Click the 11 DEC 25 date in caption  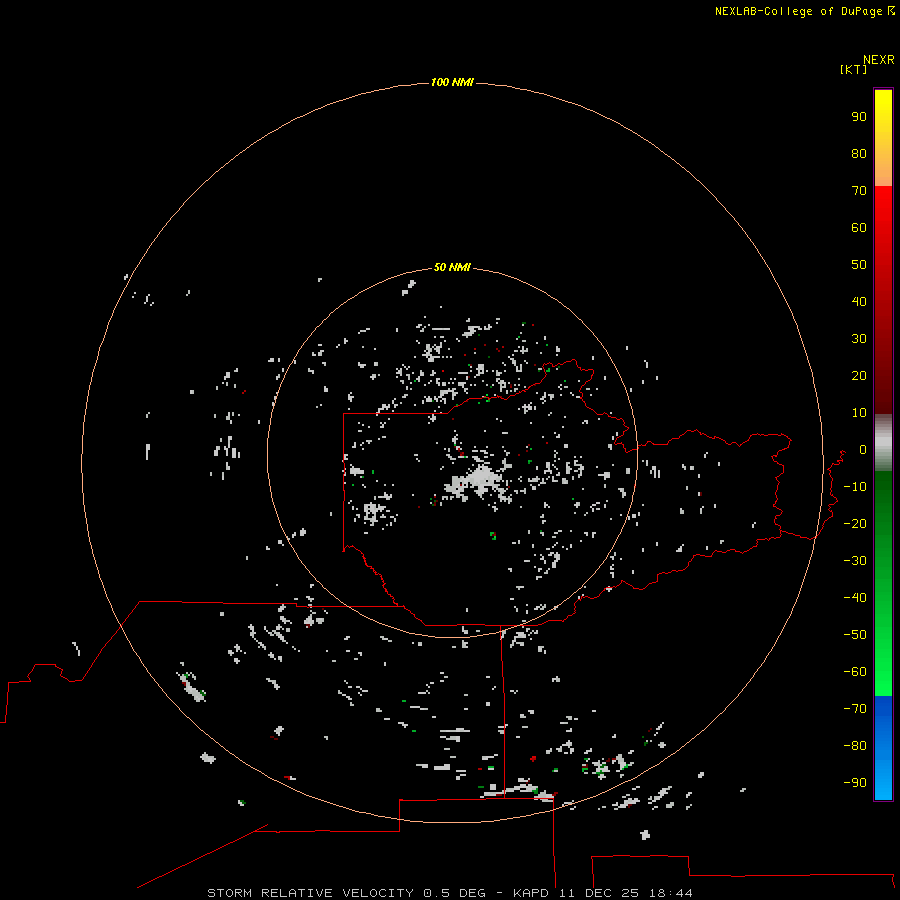coord(600,893)
